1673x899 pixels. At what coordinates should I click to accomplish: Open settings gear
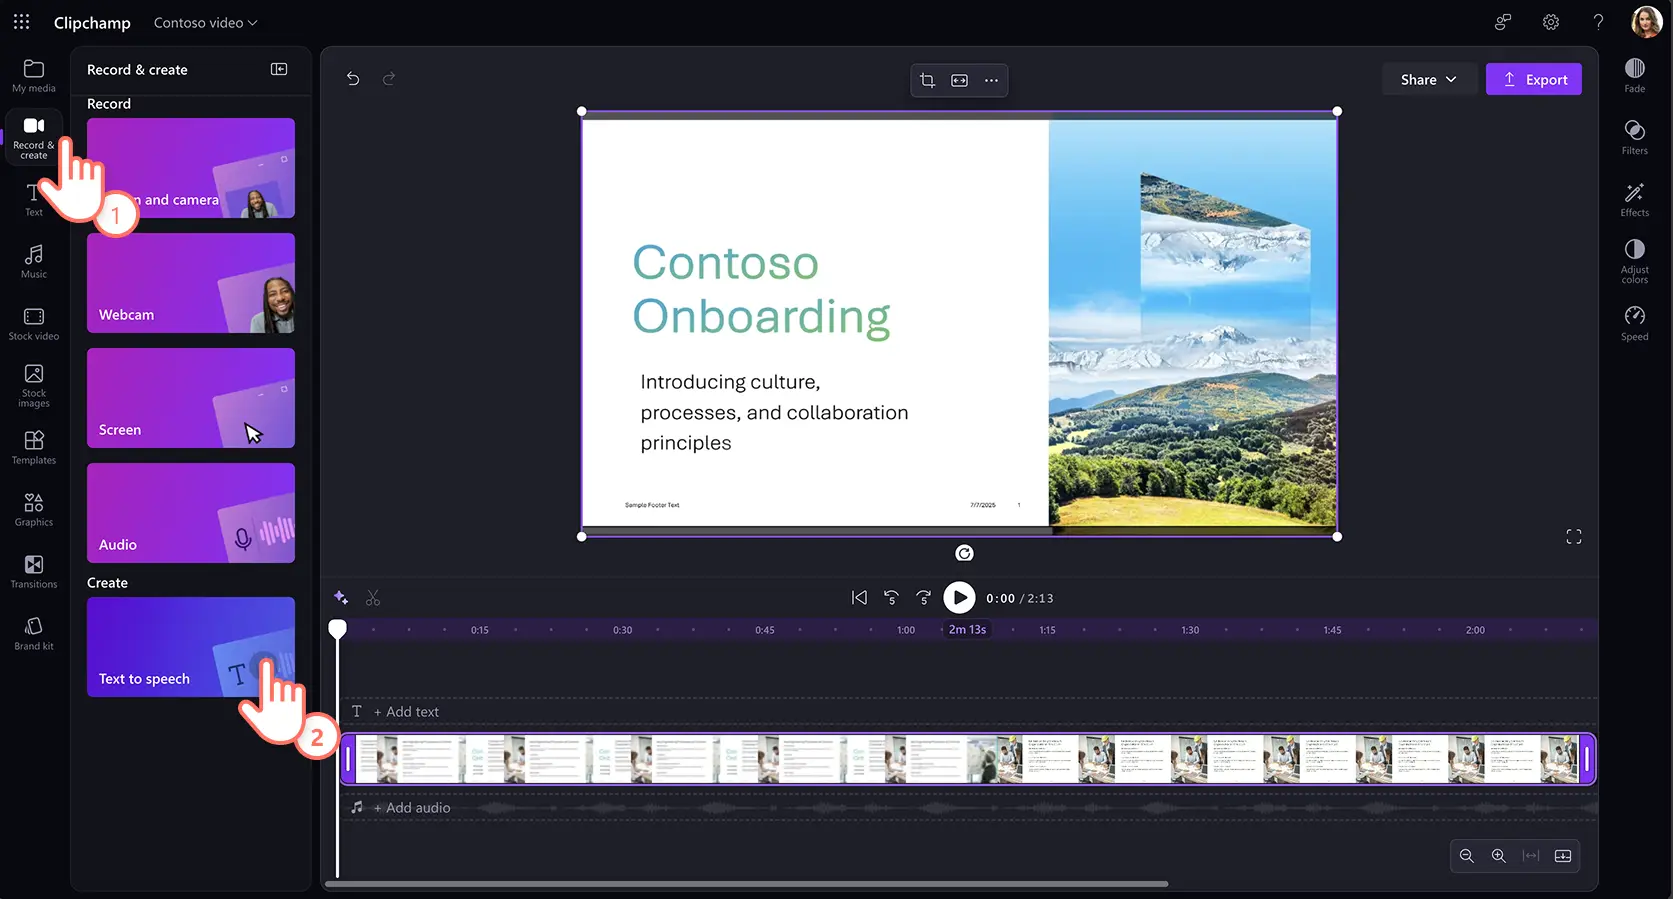[x=1551, y=22]
